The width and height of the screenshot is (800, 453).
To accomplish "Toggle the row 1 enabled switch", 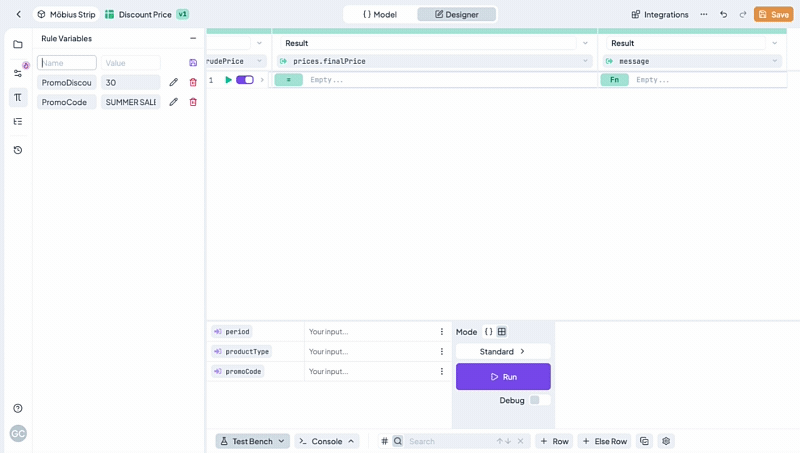I will pos(244,80).
